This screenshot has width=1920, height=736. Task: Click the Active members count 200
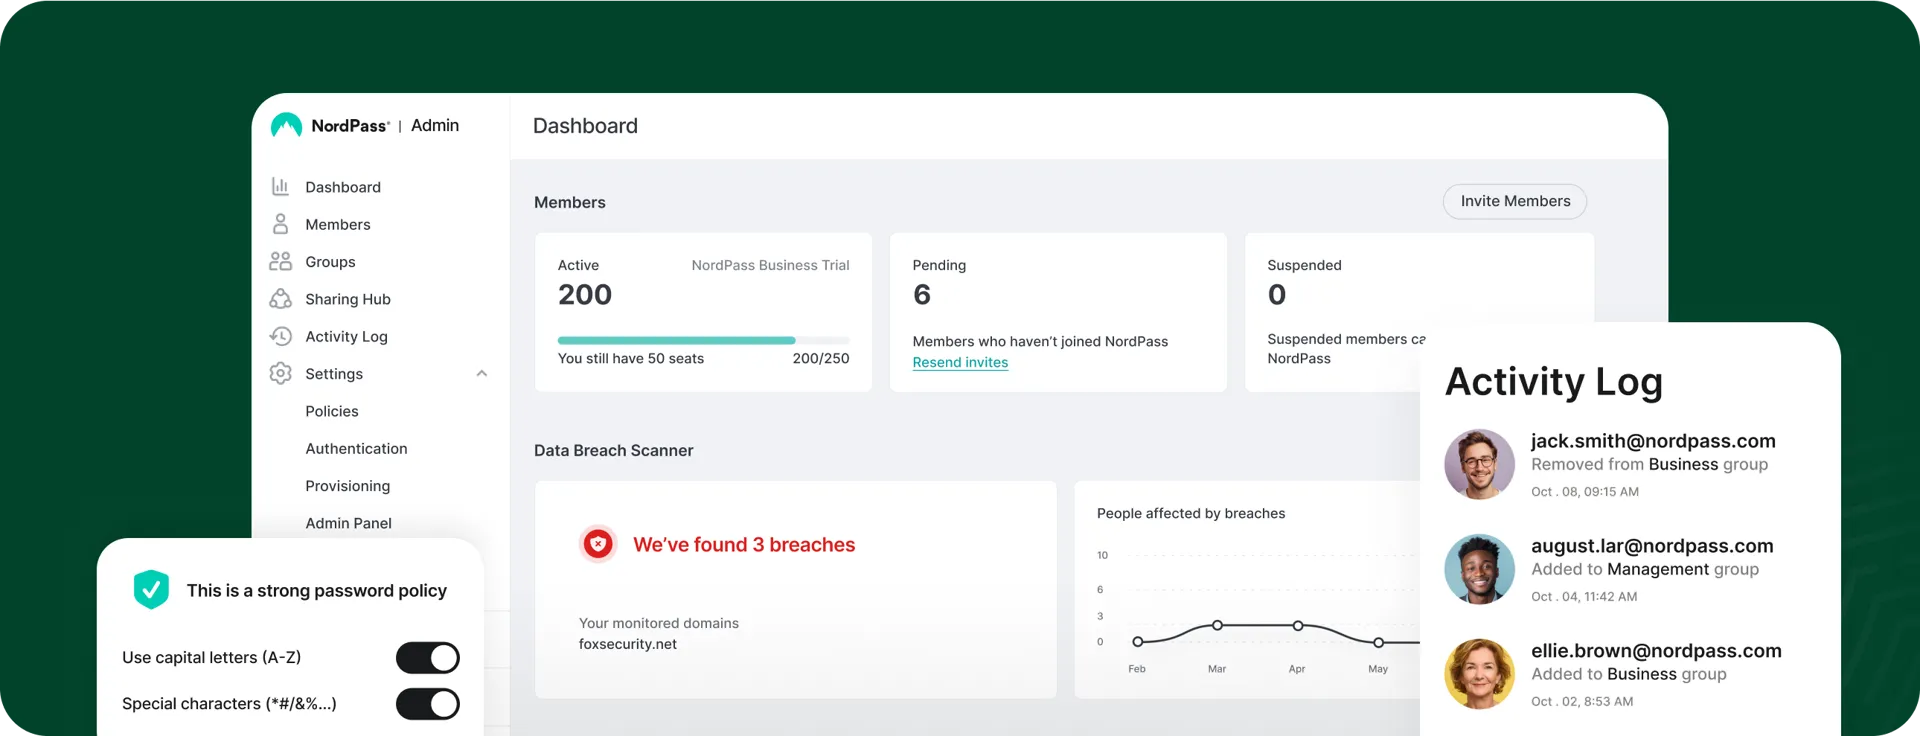(585, 295)
